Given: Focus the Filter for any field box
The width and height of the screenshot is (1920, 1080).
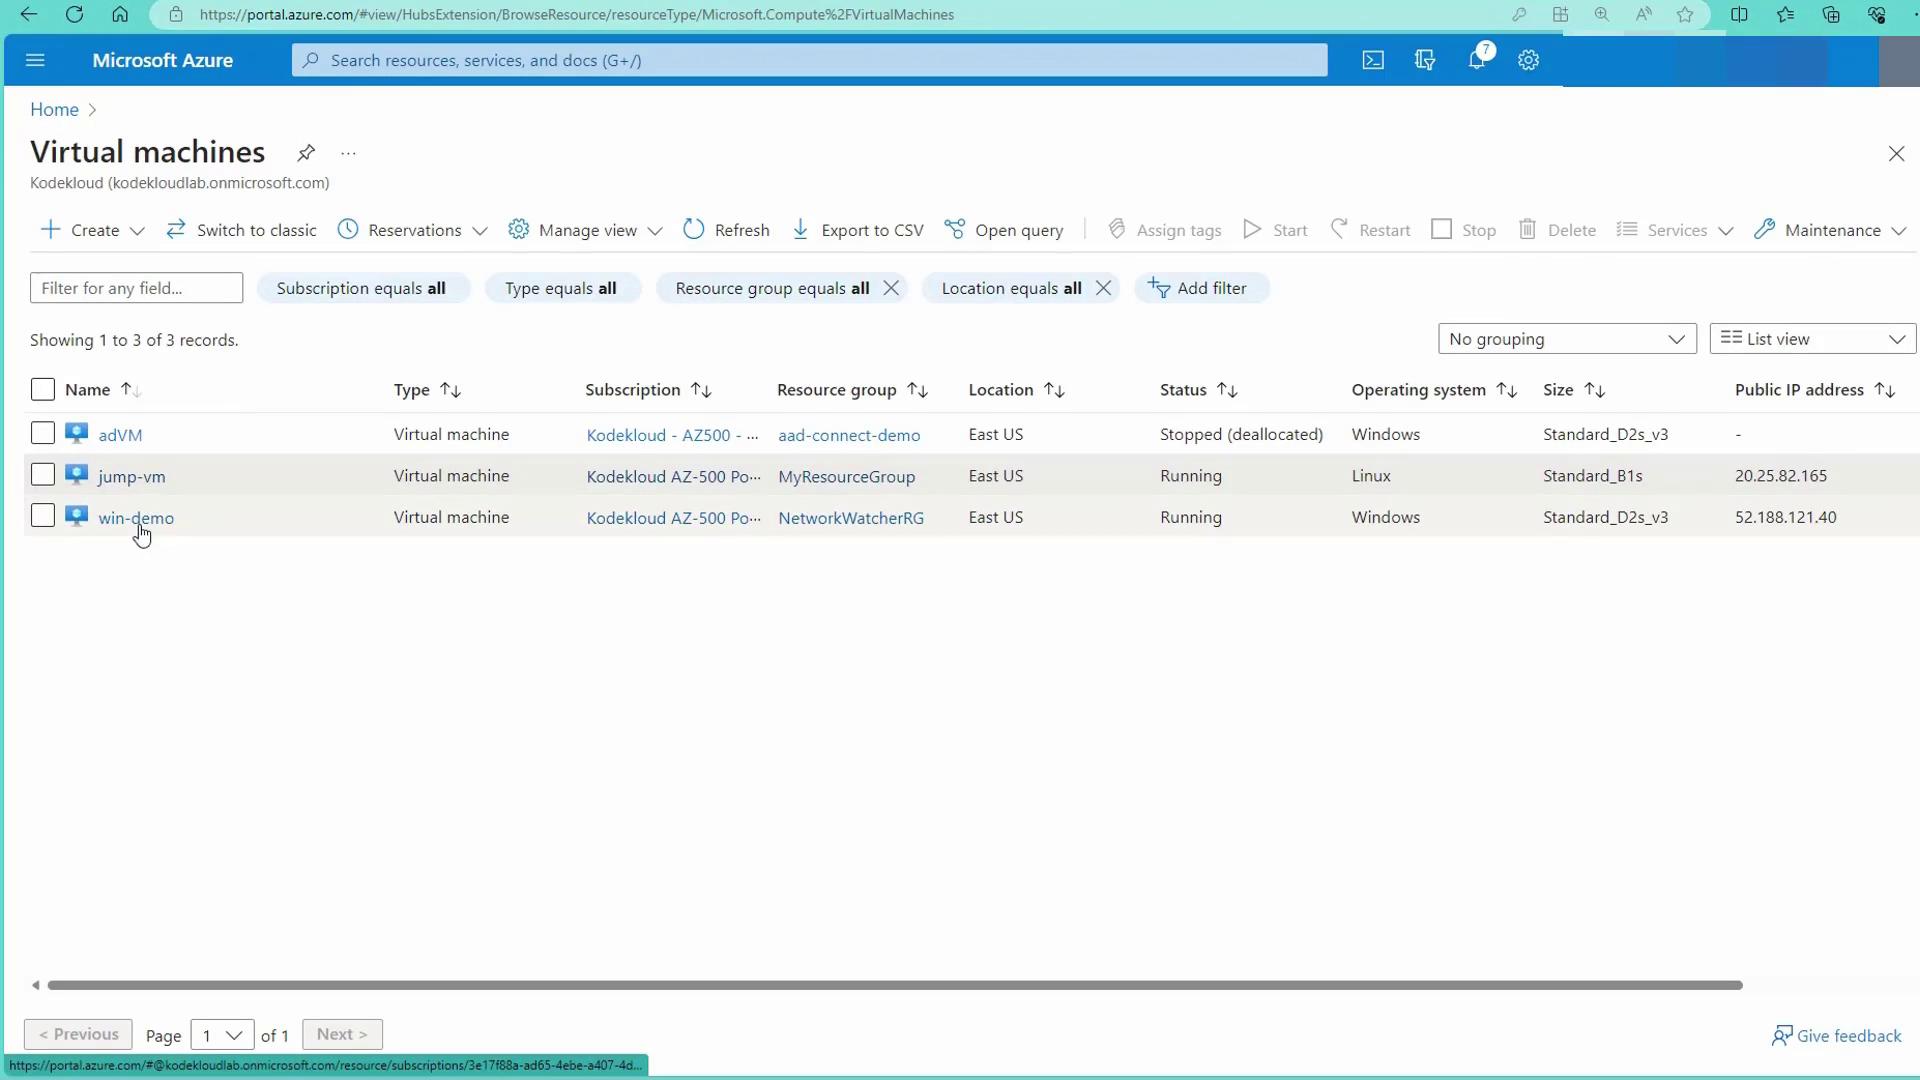Looking at the screenshot, I should (136, 288).
